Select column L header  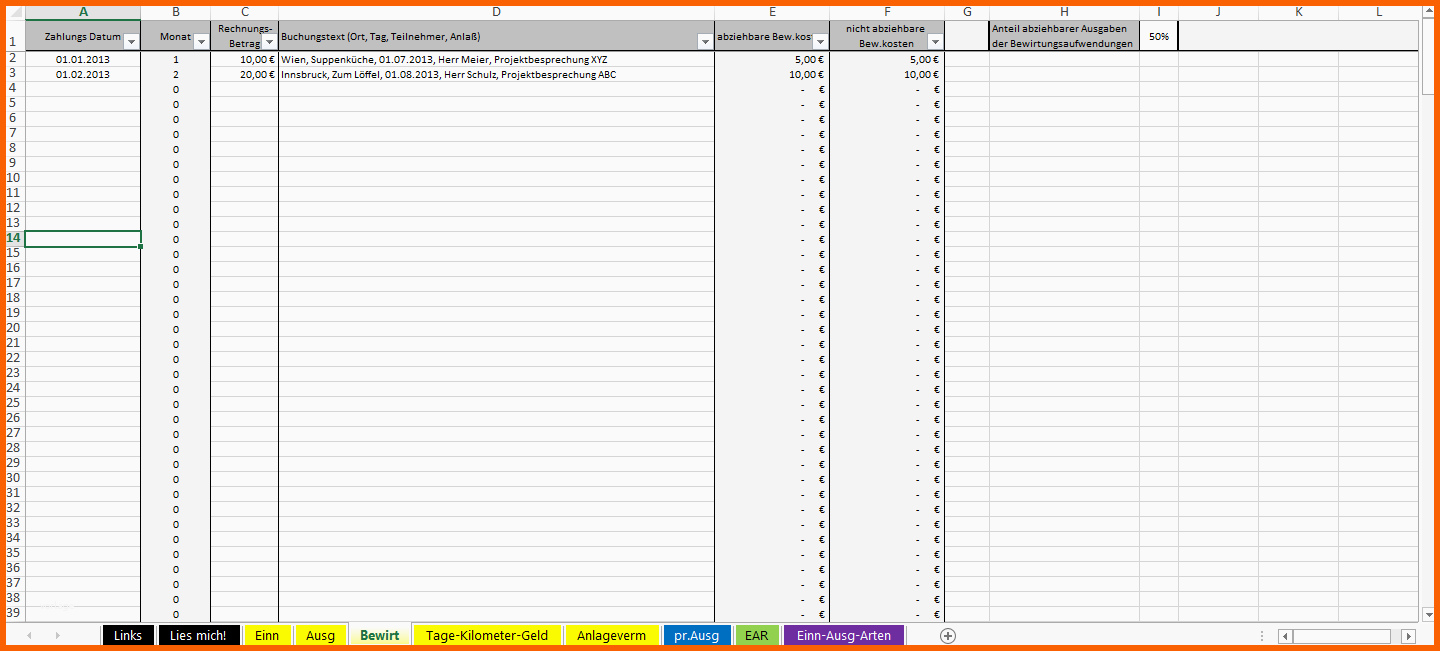(1379, 12)
